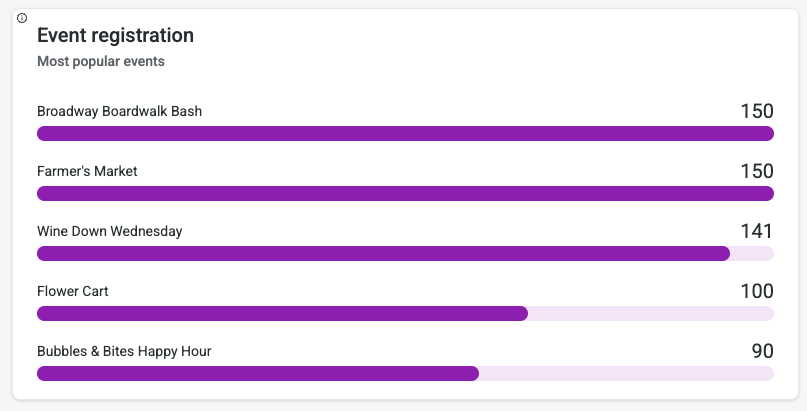The width and height of the screenshot is (807, 411).
Task: Click the filled purple Flower Cart bar
Action: tap(282, 314)
